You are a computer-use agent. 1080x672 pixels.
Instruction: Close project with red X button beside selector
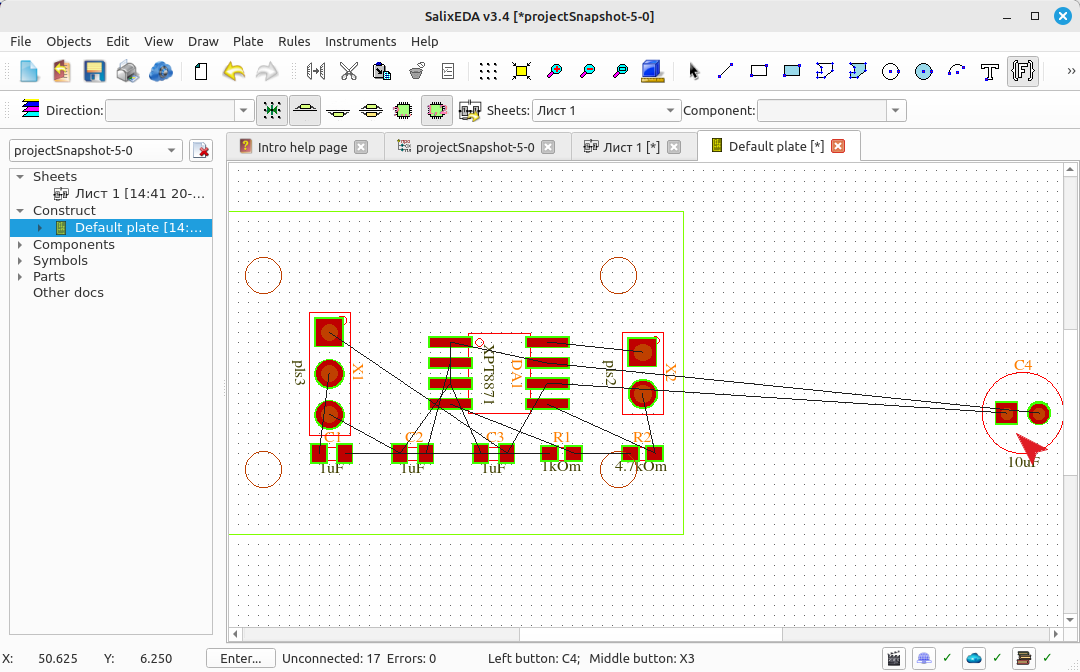pyautogui.click(x=201, y=150)
